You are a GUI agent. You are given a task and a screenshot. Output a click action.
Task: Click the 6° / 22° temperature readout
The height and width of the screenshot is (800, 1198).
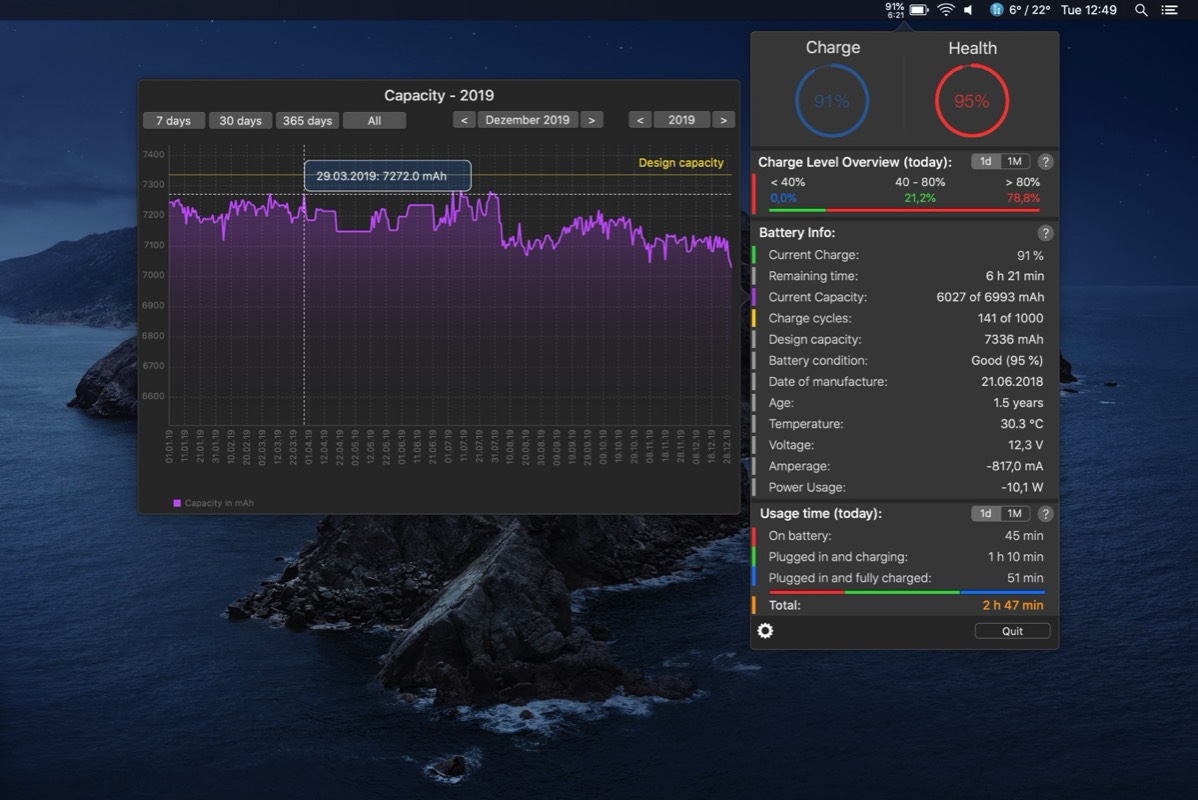point(1029,10)
